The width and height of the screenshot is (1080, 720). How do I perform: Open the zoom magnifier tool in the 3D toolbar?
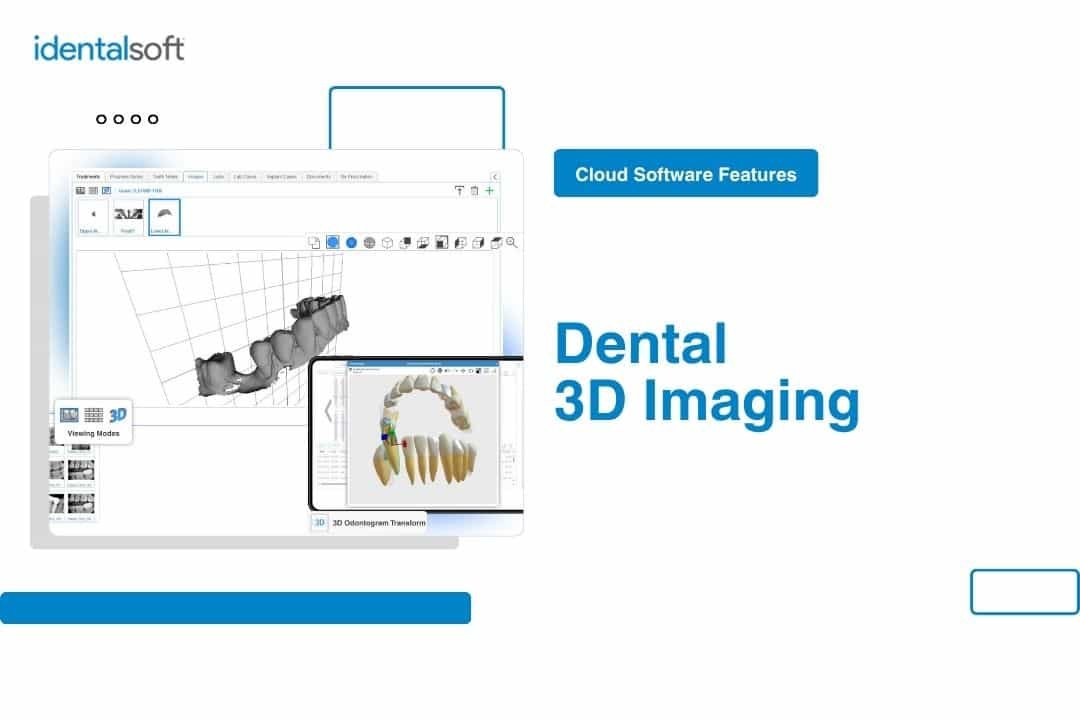pyautogui.click(x=511, y=242)
